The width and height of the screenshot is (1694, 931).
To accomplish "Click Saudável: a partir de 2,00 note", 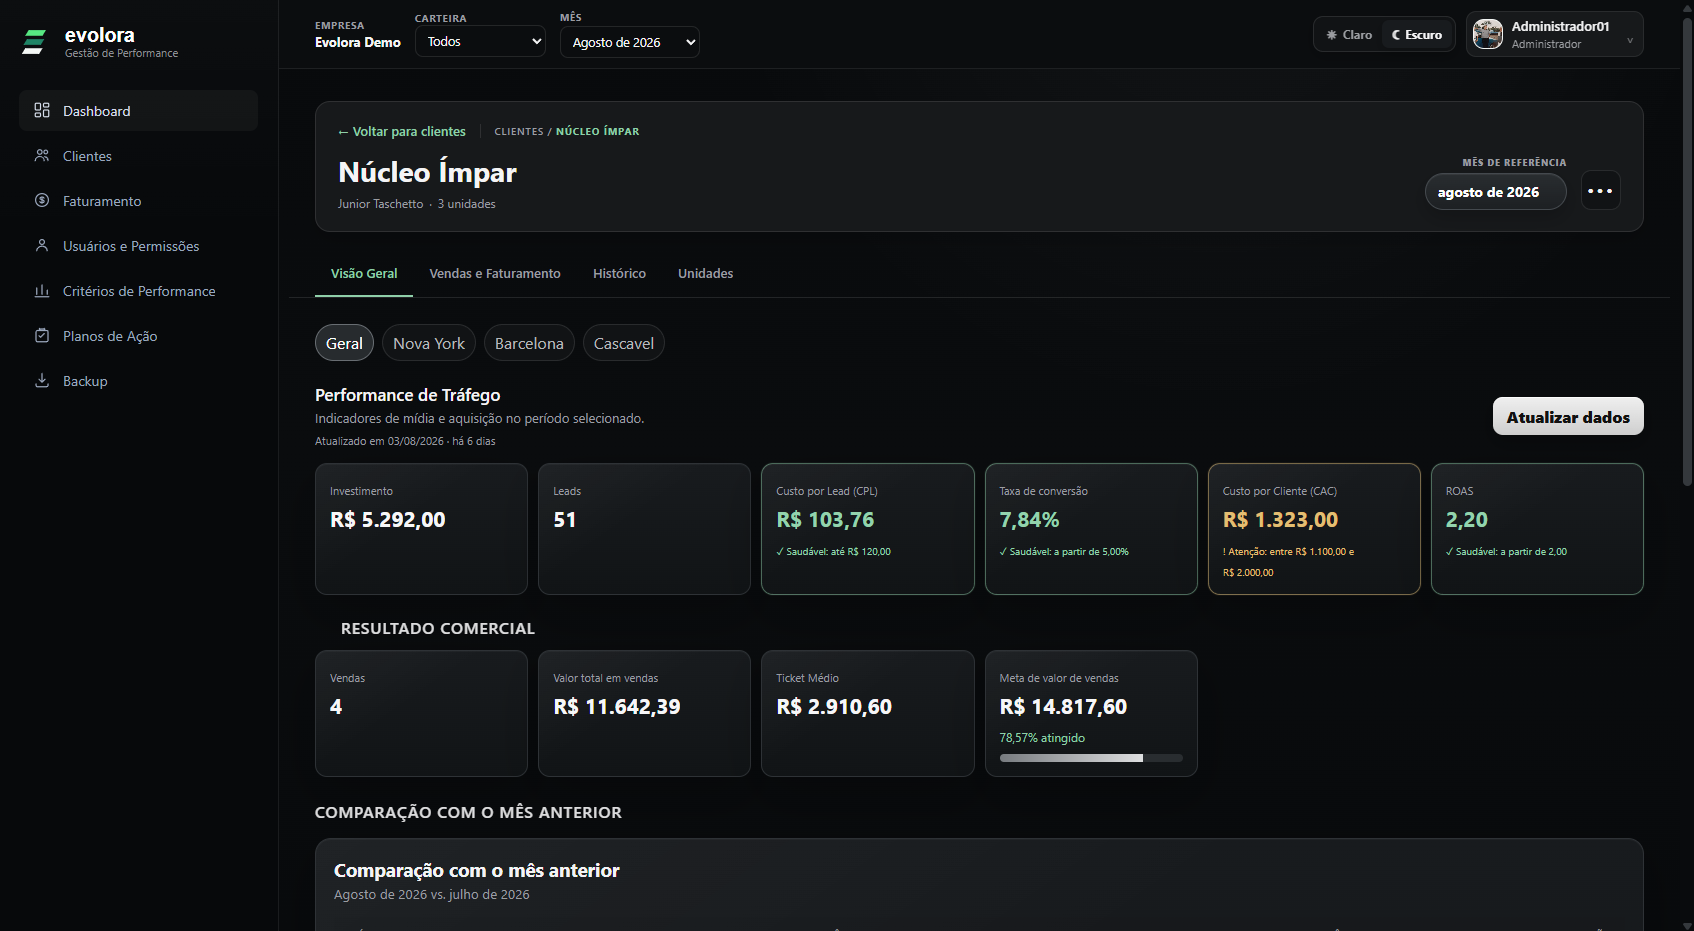I will click(1506, 552).
